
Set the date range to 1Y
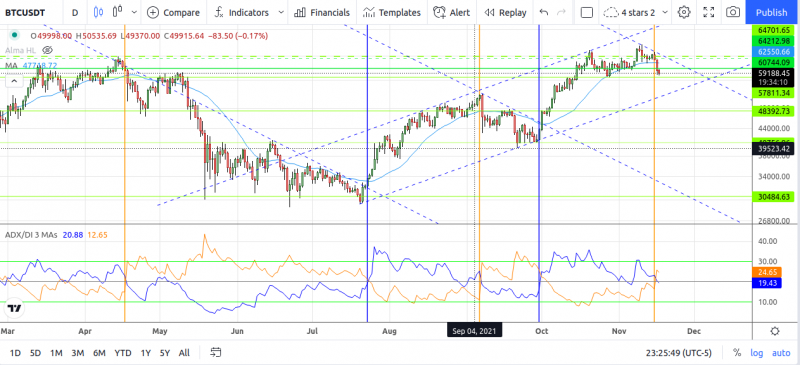(x=145, y=353)
